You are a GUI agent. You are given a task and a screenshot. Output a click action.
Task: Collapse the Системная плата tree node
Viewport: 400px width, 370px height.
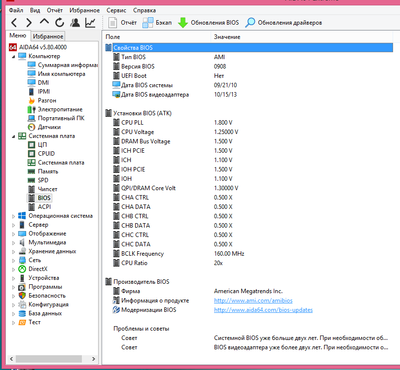click(x=13, y=136)
